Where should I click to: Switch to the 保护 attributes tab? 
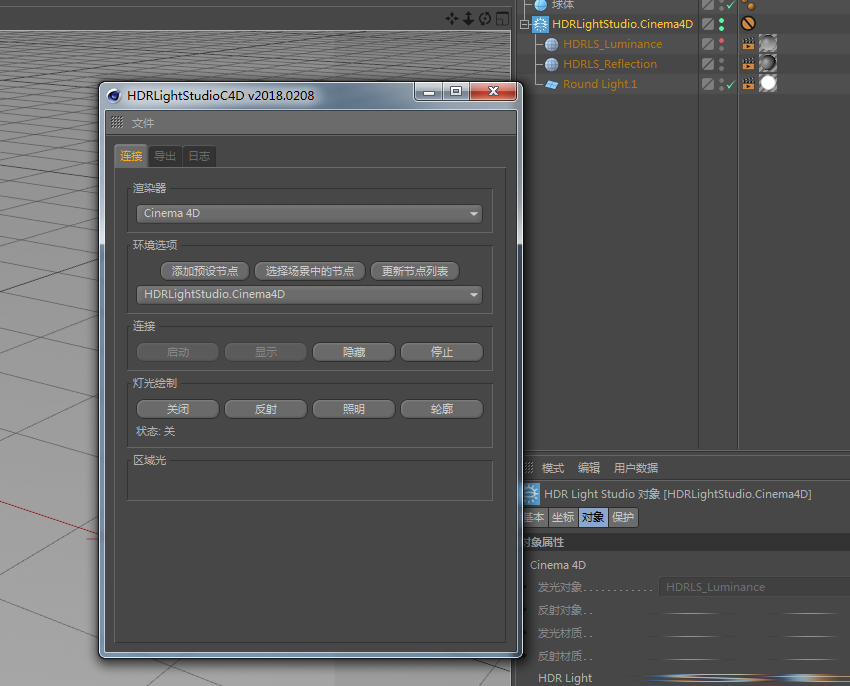pos(623,517)
